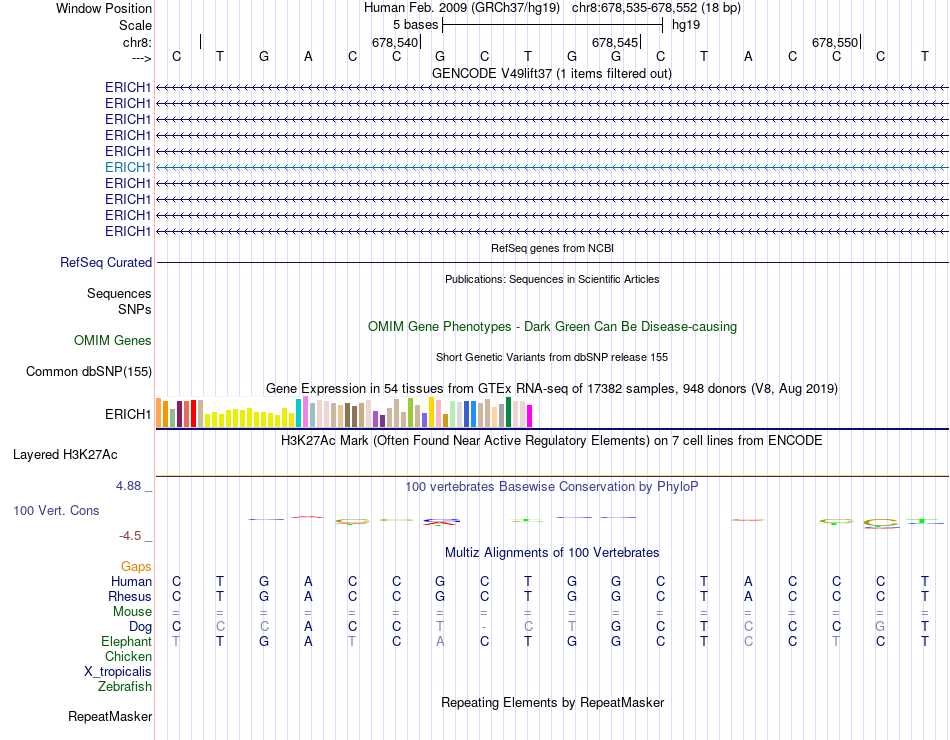Click the SNPs track label

pos(135,310)
